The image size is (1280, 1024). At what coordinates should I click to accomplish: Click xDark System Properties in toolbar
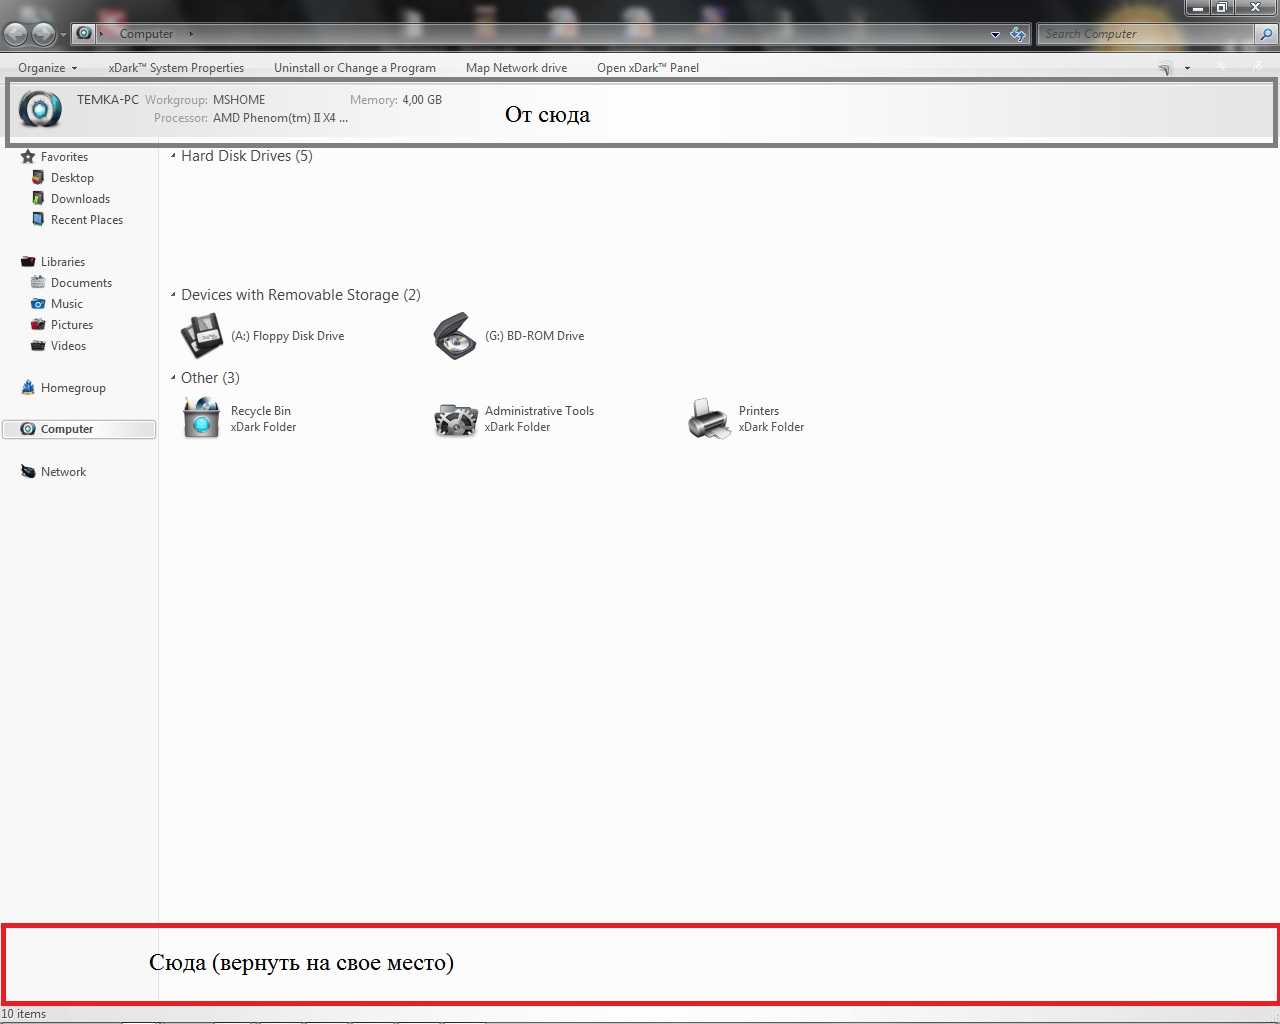pos(176,68)
